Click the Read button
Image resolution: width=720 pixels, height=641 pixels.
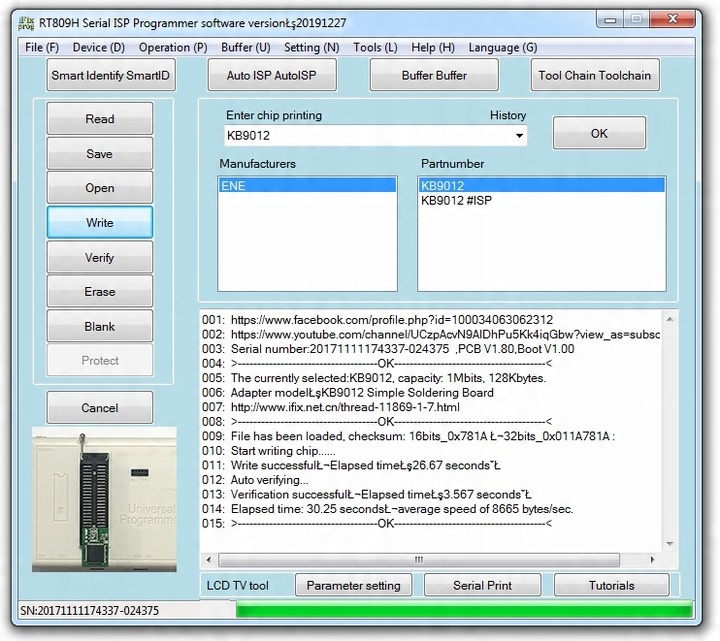(x=100, y=118)
